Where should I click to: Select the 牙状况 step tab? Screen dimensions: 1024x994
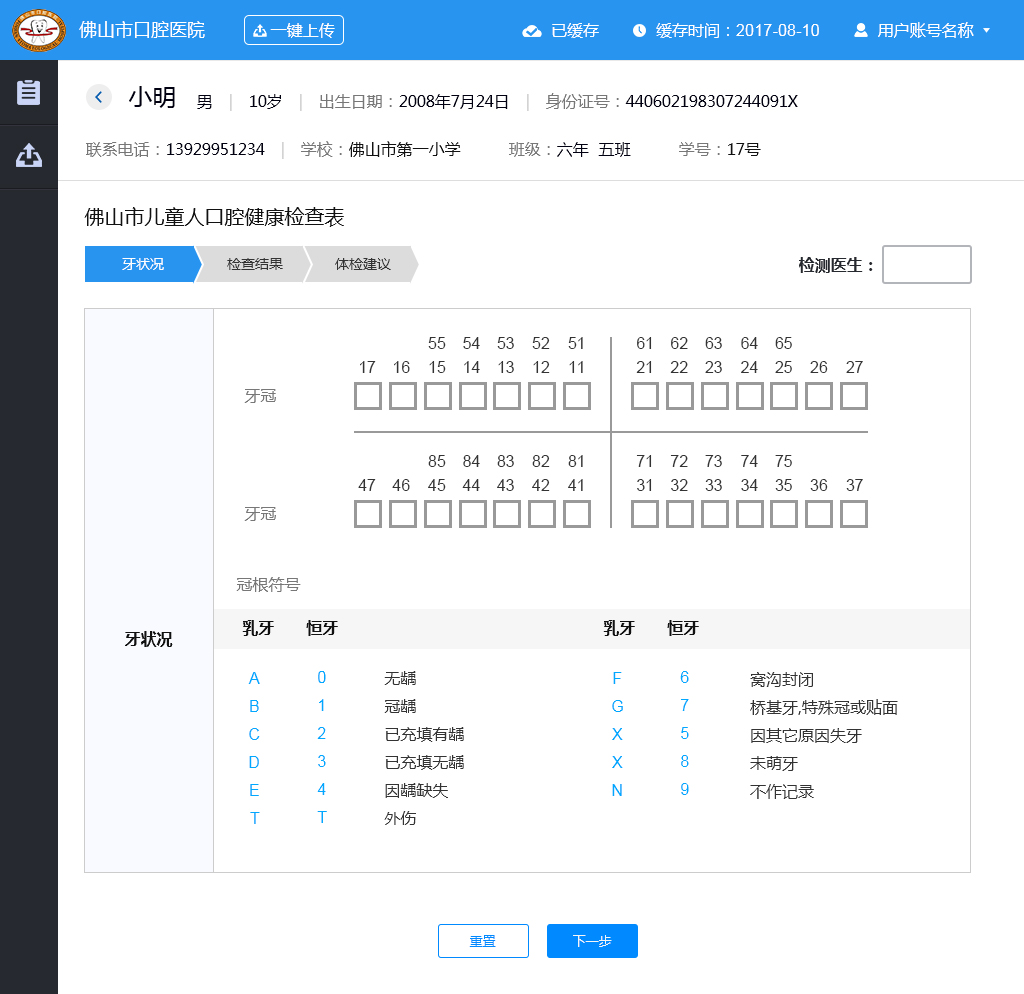coord(142,265)
